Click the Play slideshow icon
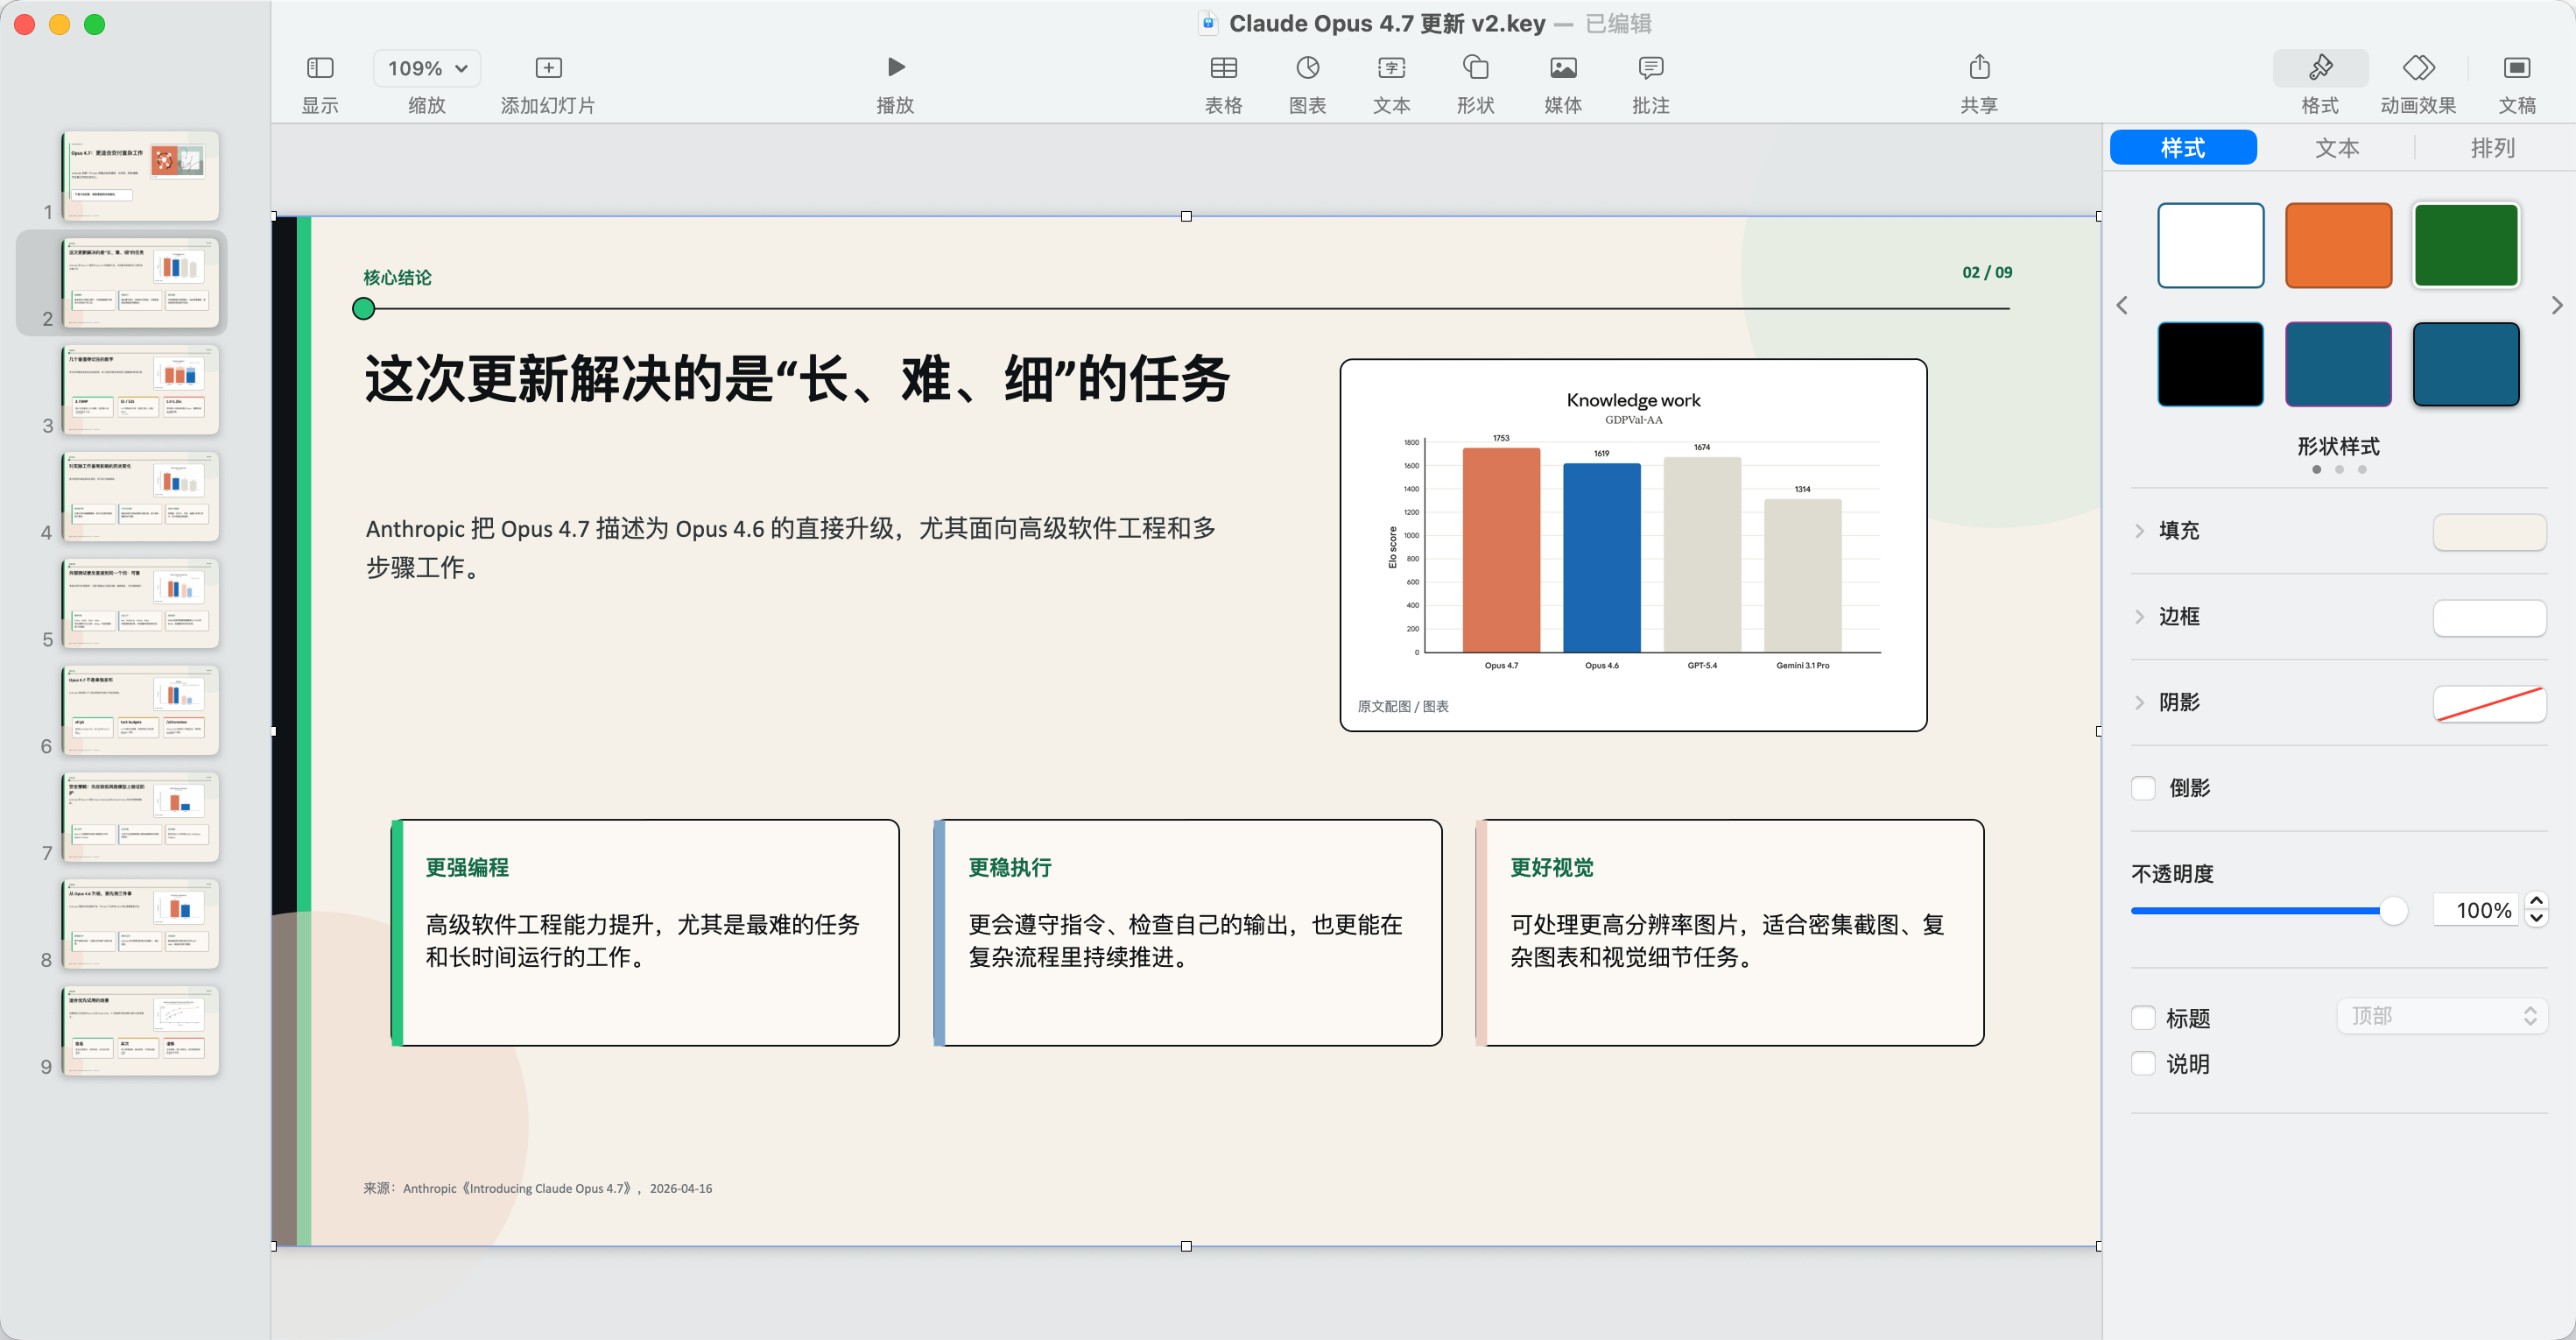The image size is (2576, 1340). click(x=895, y=67)
